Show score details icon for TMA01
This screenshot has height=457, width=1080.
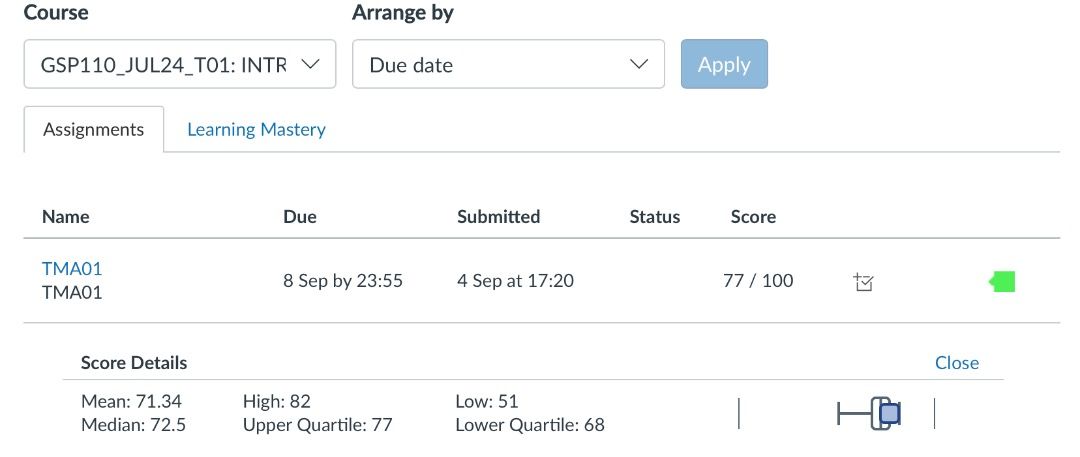click(x=864, y=283)
